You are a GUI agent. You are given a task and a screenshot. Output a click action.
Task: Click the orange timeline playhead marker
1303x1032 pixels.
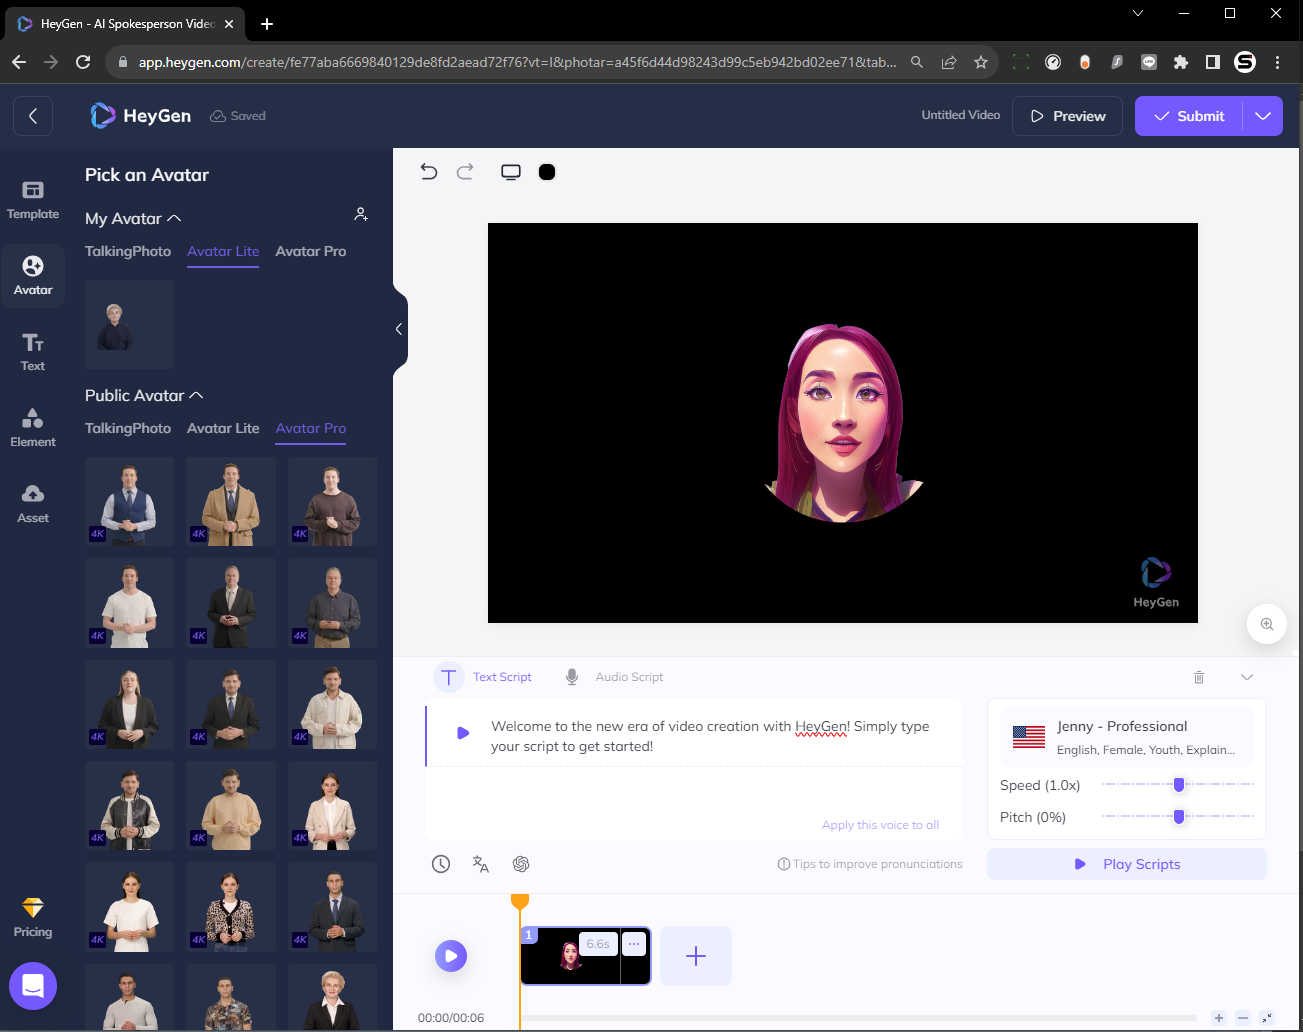coord(520,902)
